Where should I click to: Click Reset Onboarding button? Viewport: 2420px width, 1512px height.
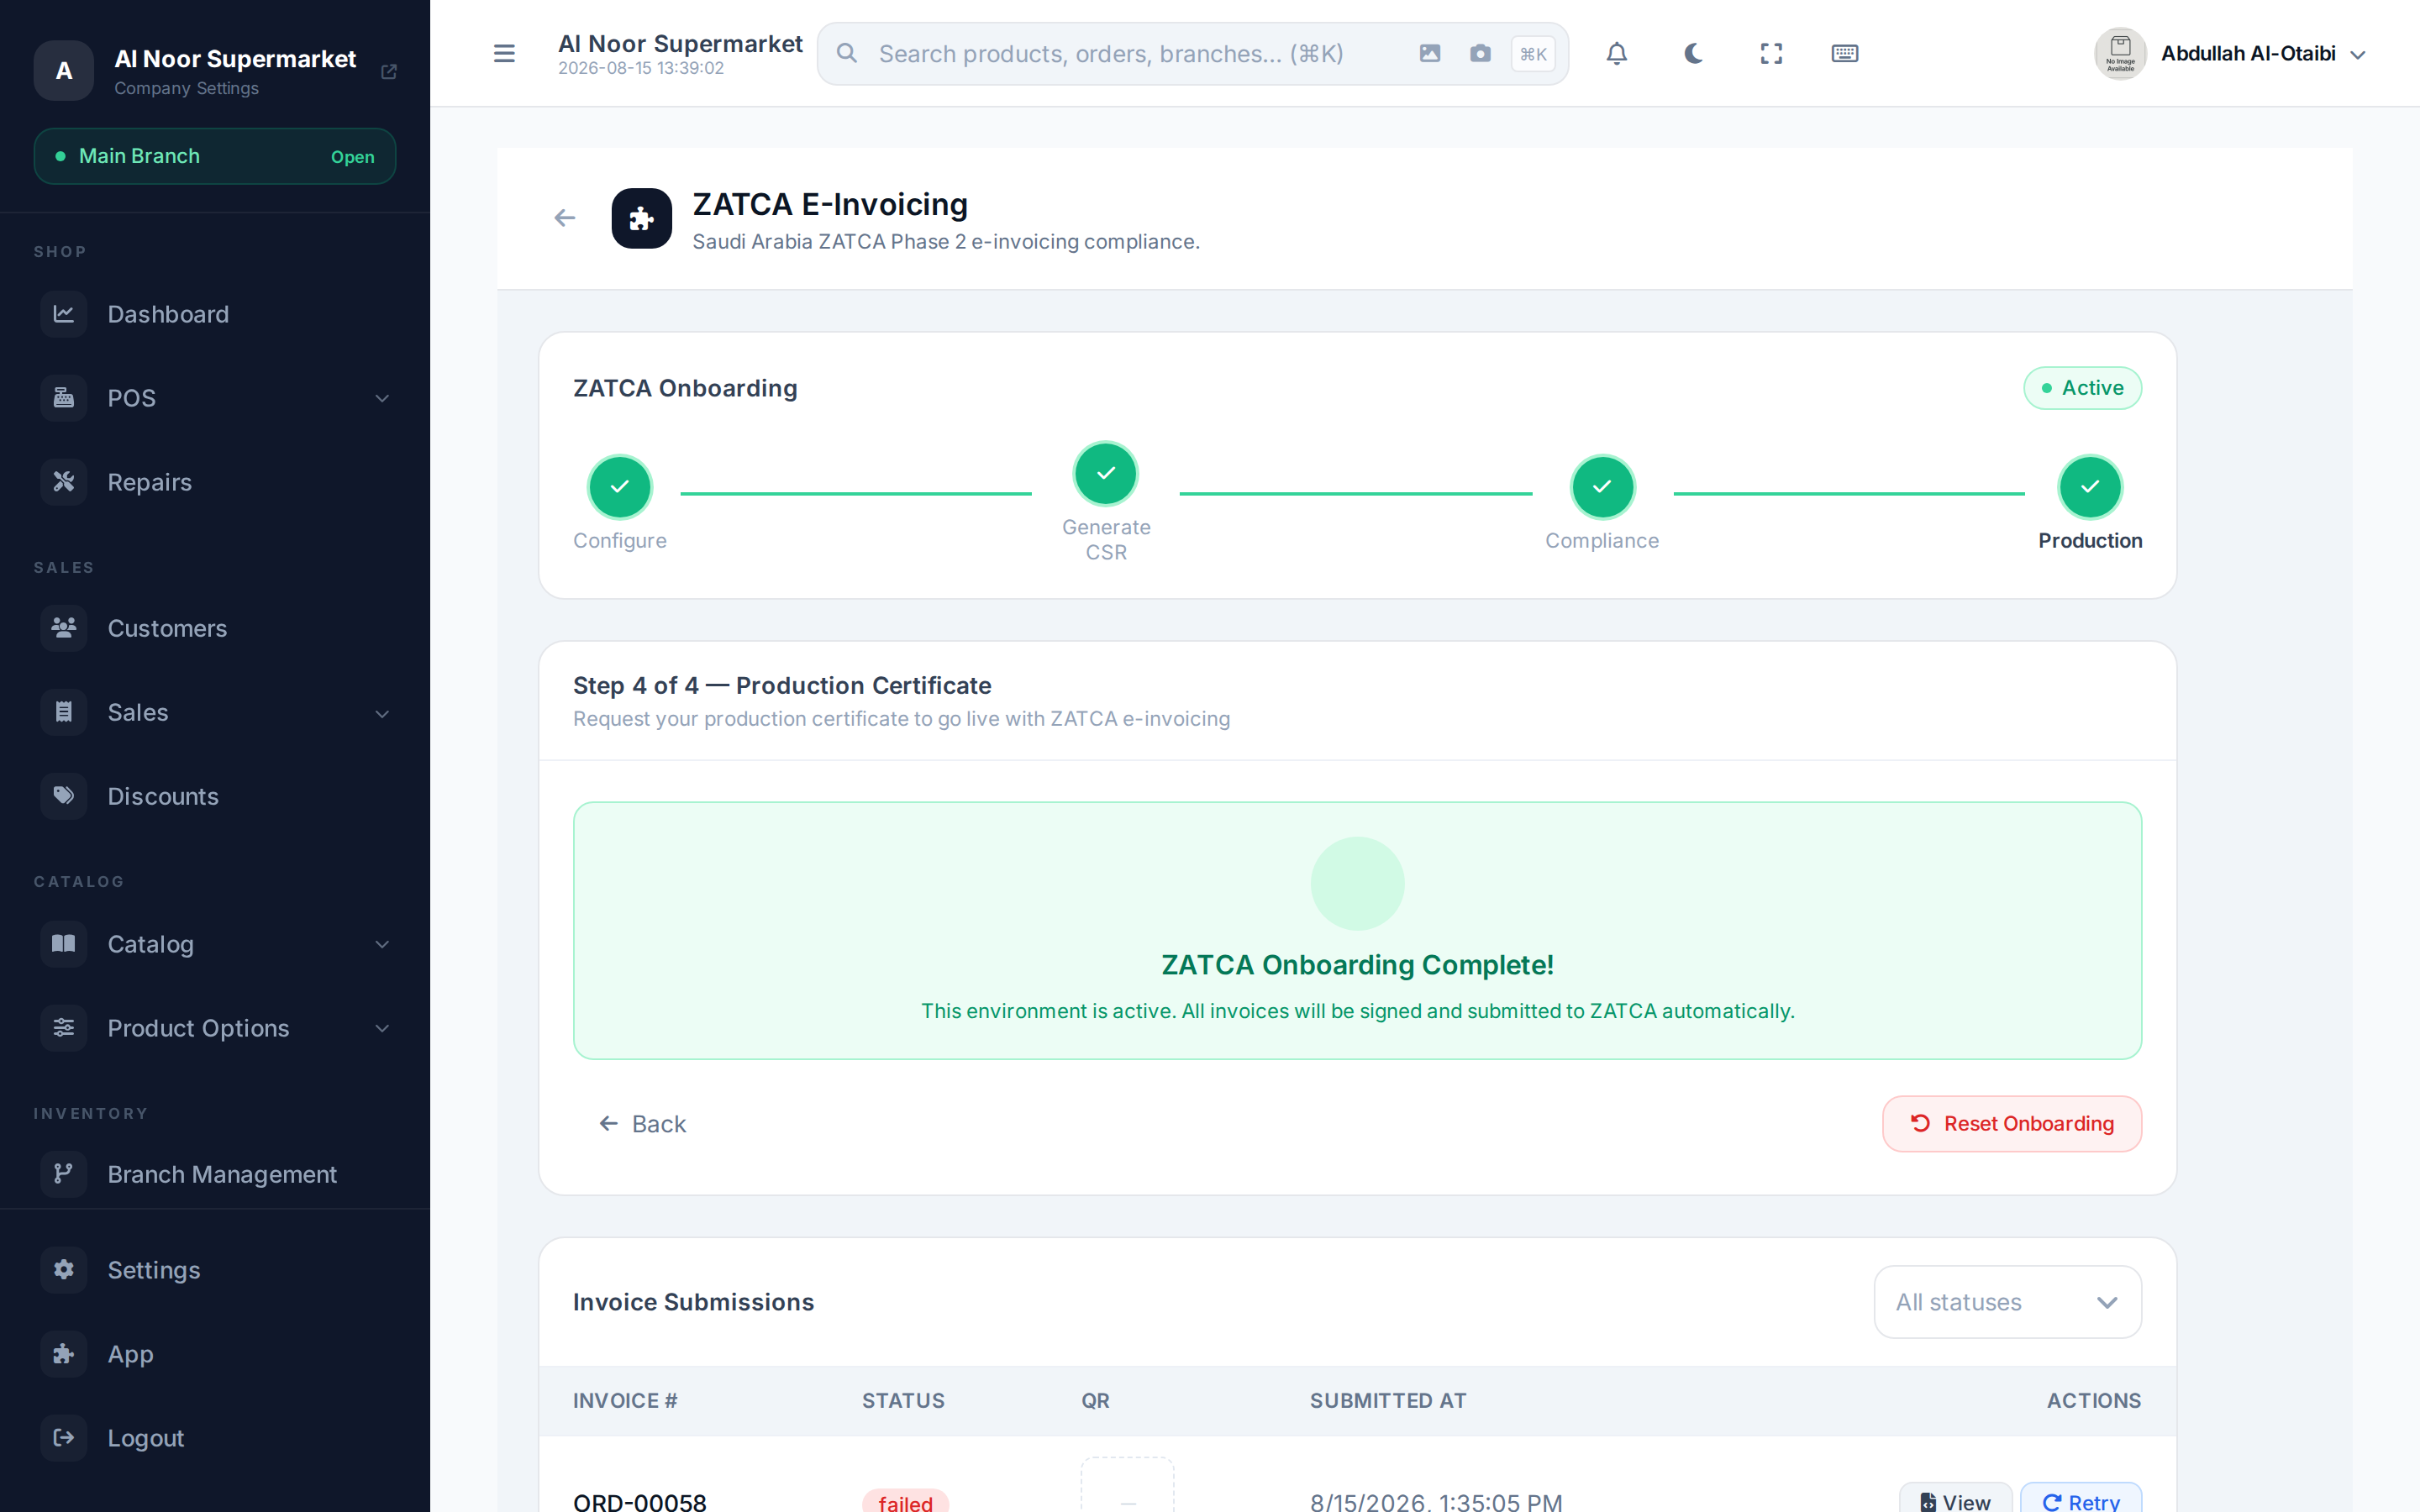(2012, 1124)
